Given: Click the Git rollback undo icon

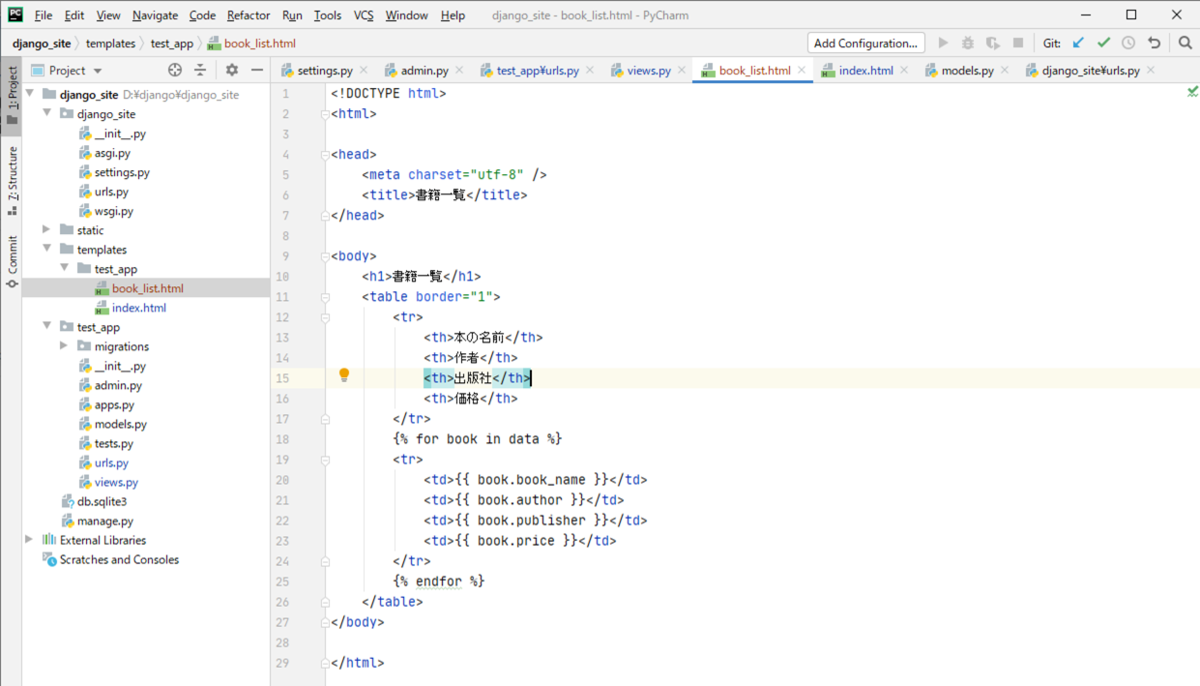Looking at the screenshot, I should tap(1154, 43).
